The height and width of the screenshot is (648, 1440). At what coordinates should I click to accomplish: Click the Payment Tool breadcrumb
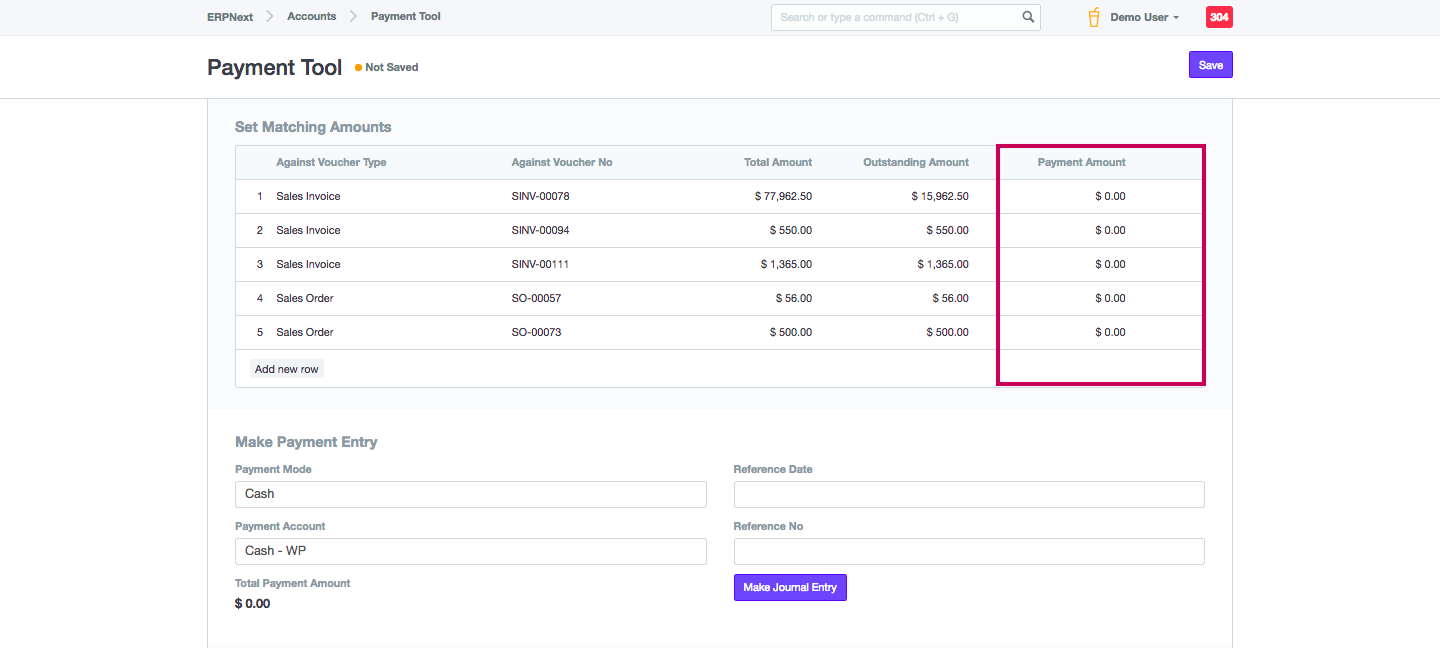click(405, 16)
